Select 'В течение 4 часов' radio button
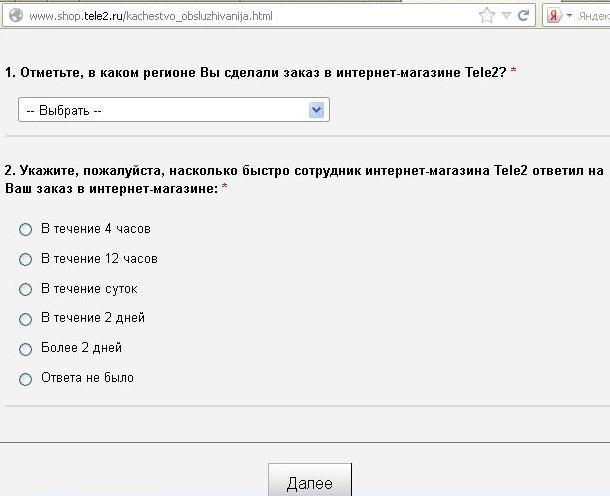The height and width of the screenshot is (496, 610). (x=26, y=229)
